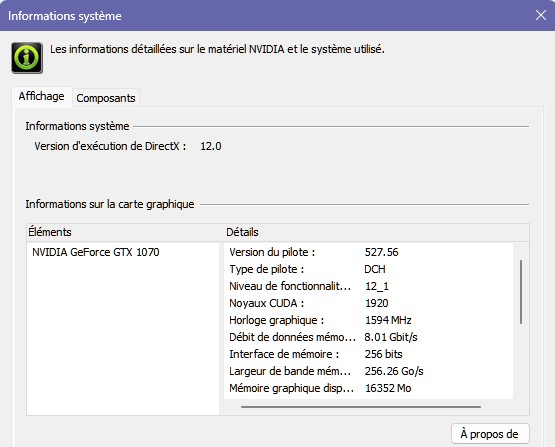Click the driver version value 527.56
Image resolution: width=555 pixels, height=447 pixels.
coord(382,252)
